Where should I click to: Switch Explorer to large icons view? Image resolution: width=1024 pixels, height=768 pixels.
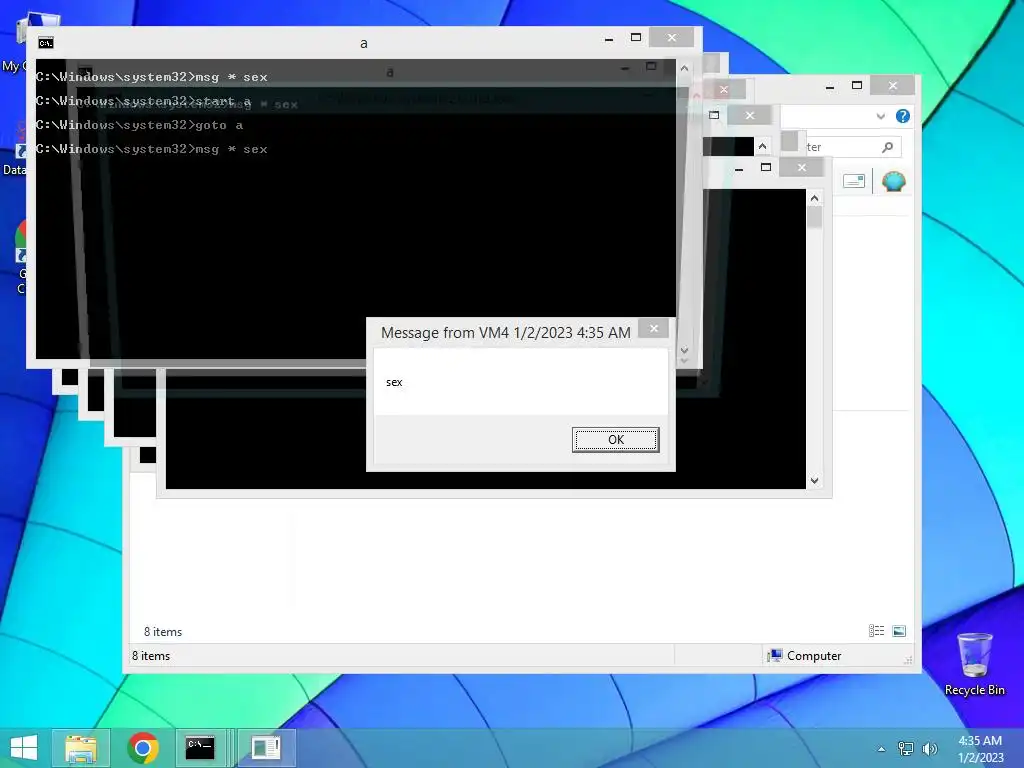click(899, 631)
